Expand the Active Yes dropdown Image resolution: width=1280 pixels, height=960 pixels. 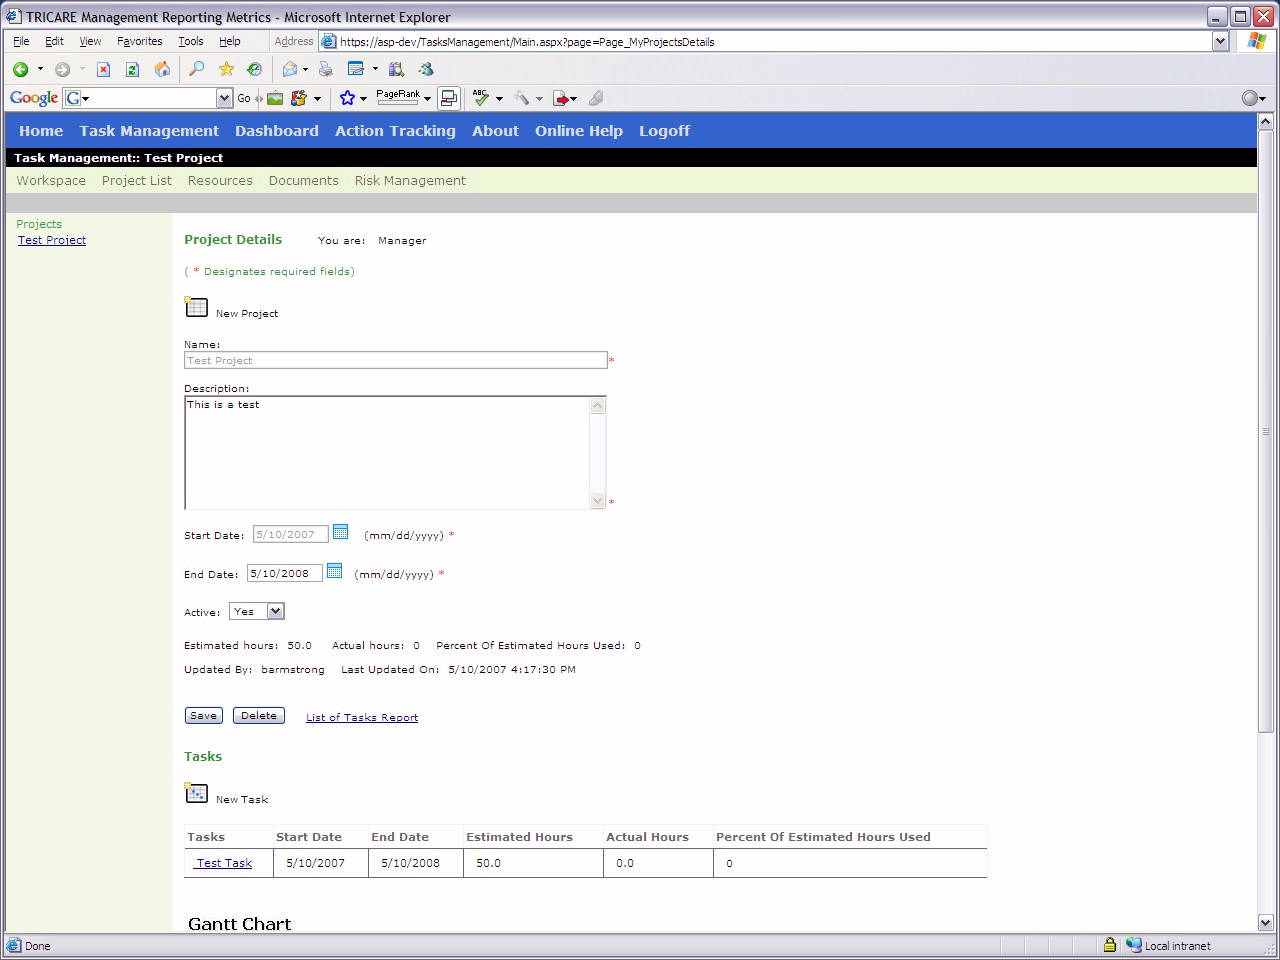pyautogui.click(x=276, y=611)
